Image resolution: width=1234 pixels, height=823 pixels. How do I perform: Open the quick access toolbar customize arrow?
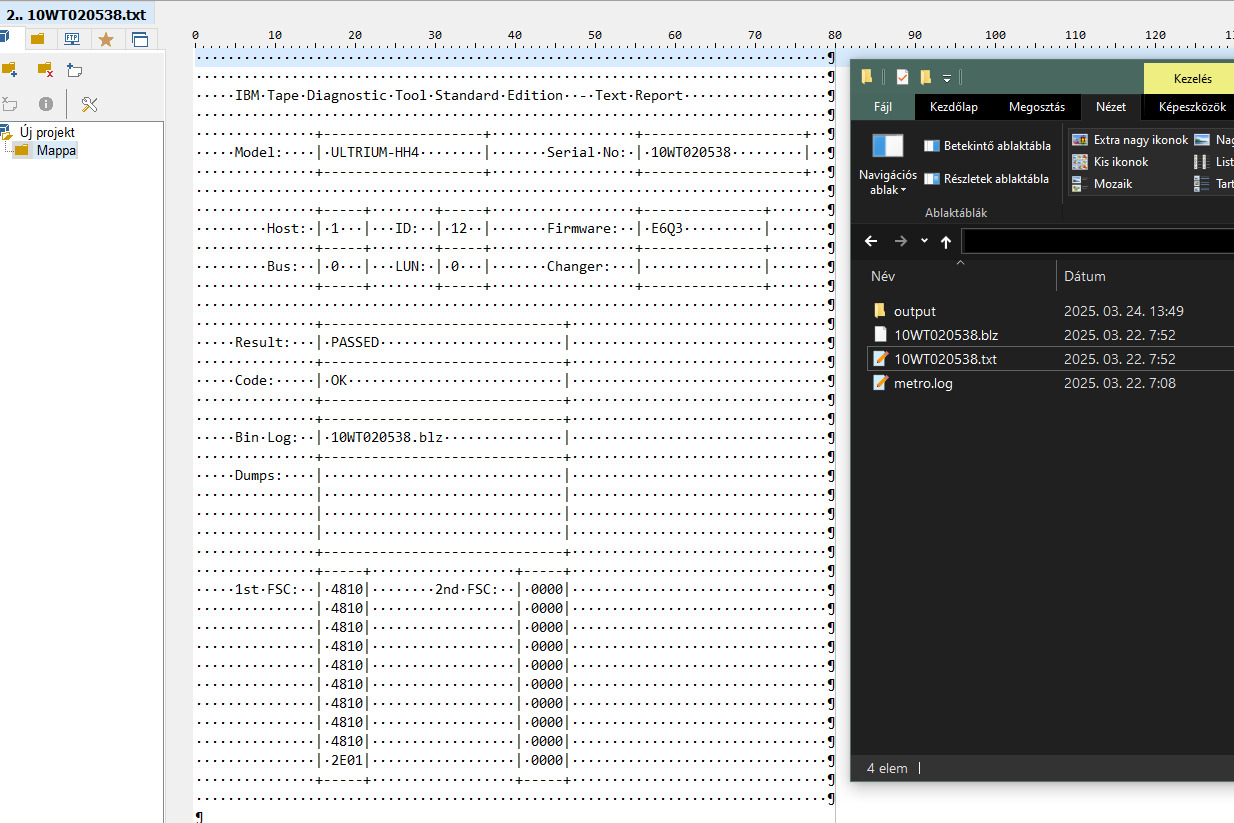pyautogui.click(x=947, y=77)
